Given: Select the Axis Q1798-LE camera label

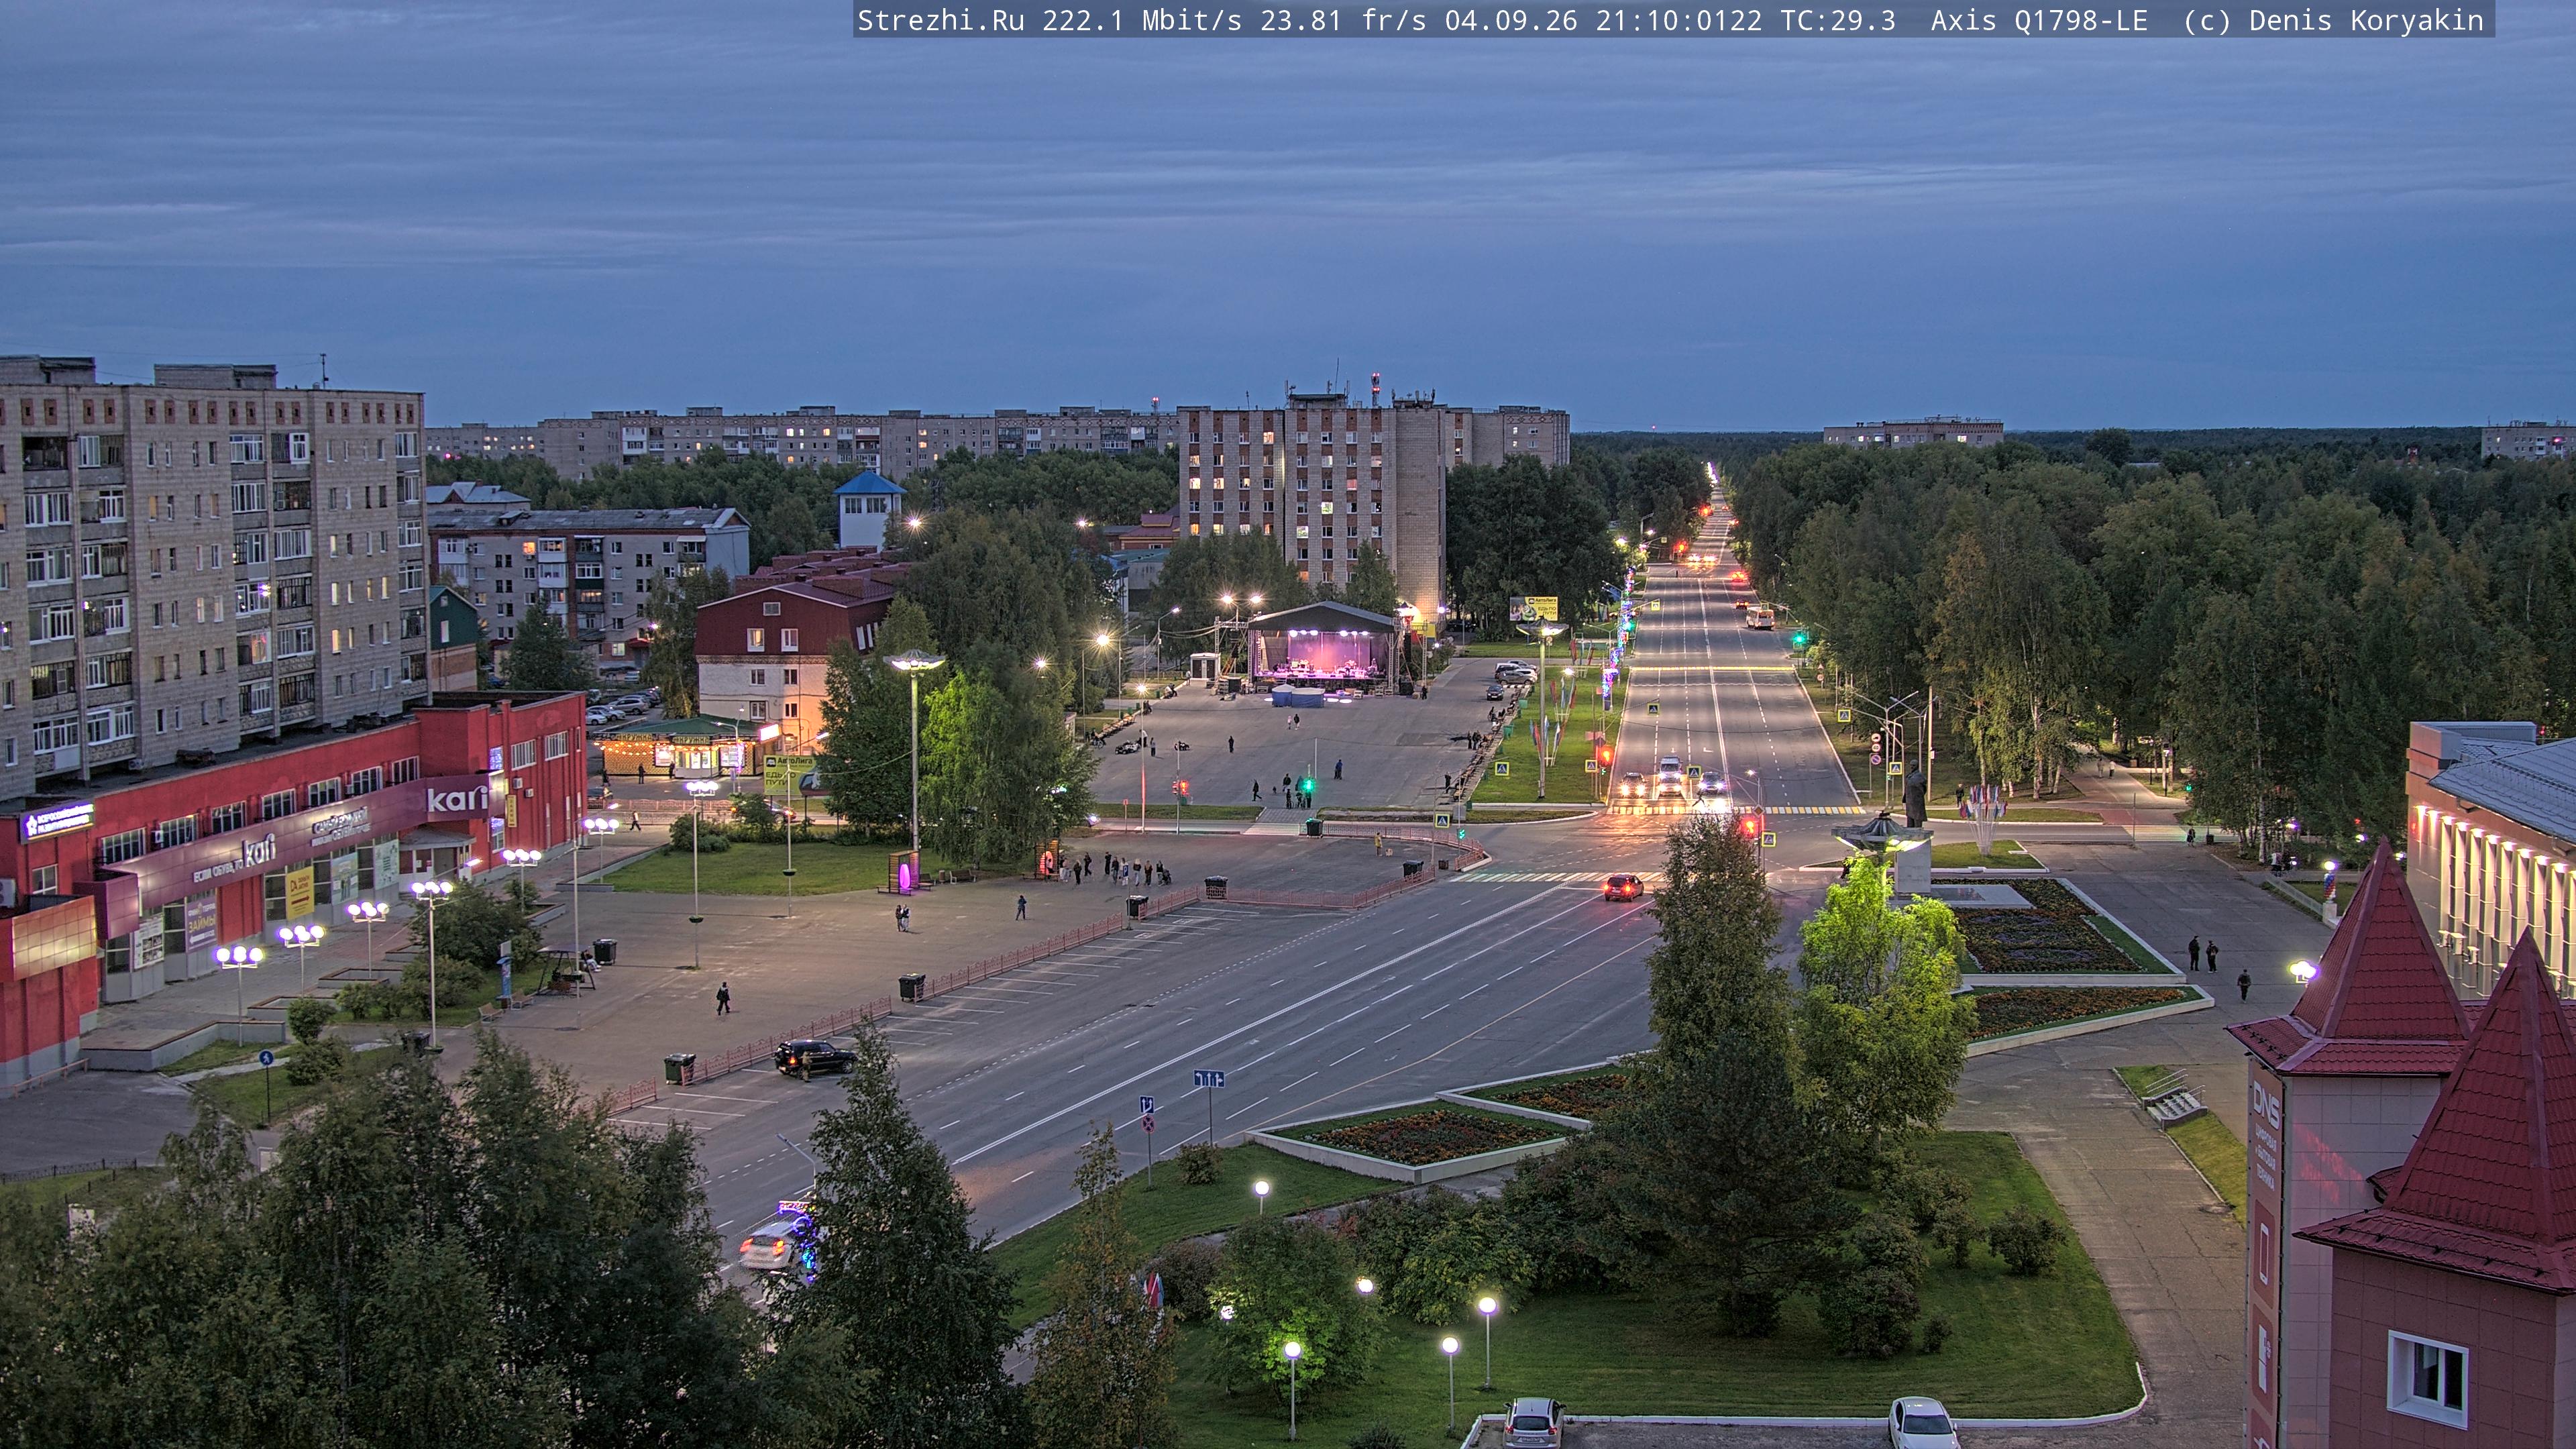Looking at the screenshot, I should click(2039, 20).
